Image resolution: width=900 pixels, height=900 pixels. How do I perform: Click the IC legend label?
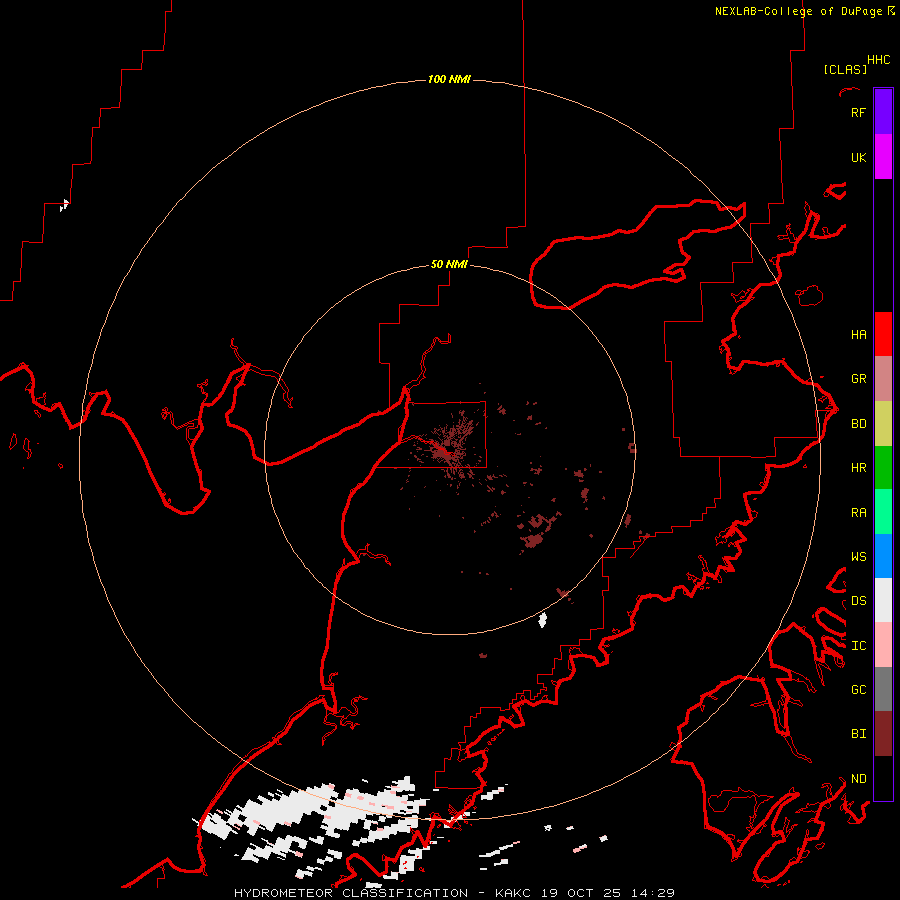(858, 646)
